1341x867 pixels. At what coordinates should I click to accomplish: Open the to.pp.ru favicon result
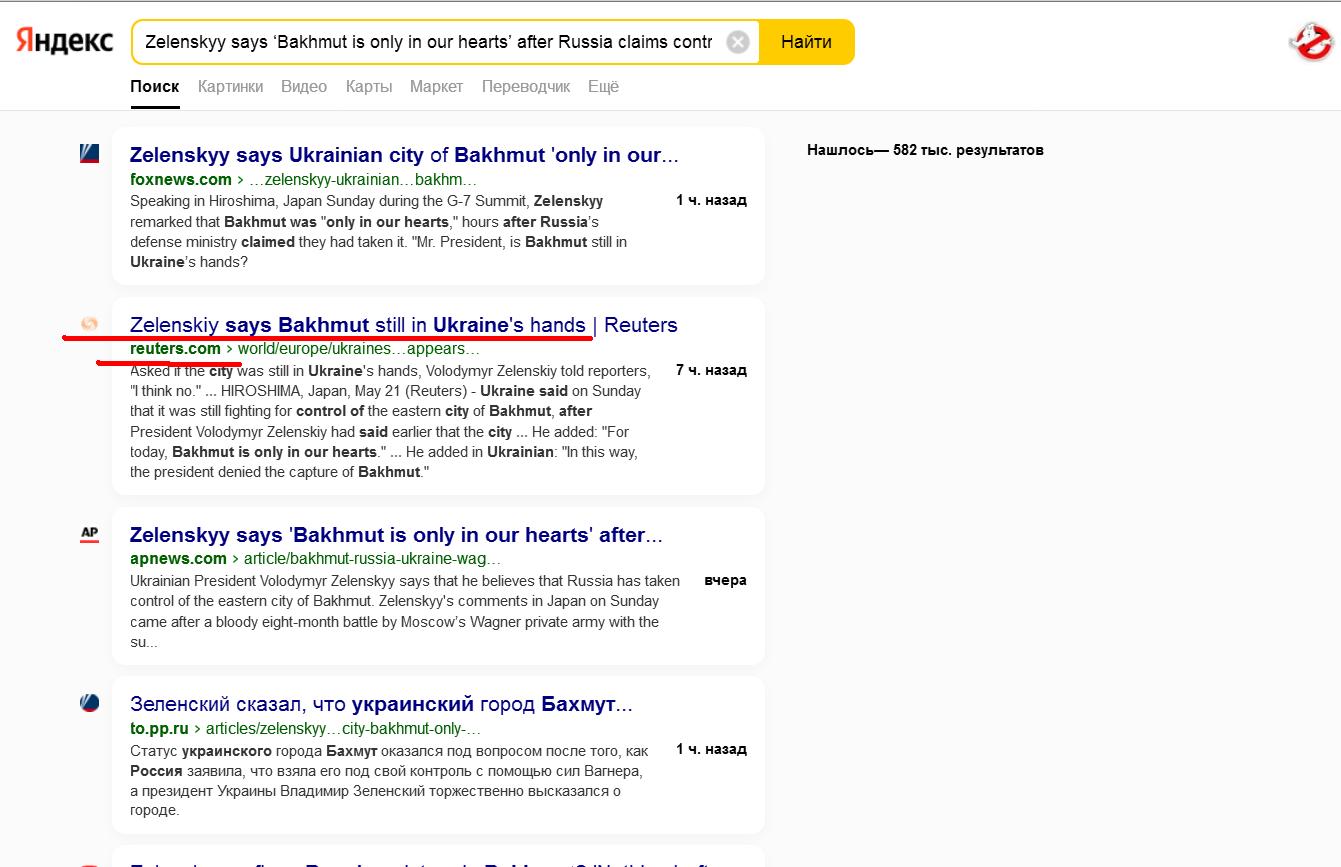[x=89, y=703]
